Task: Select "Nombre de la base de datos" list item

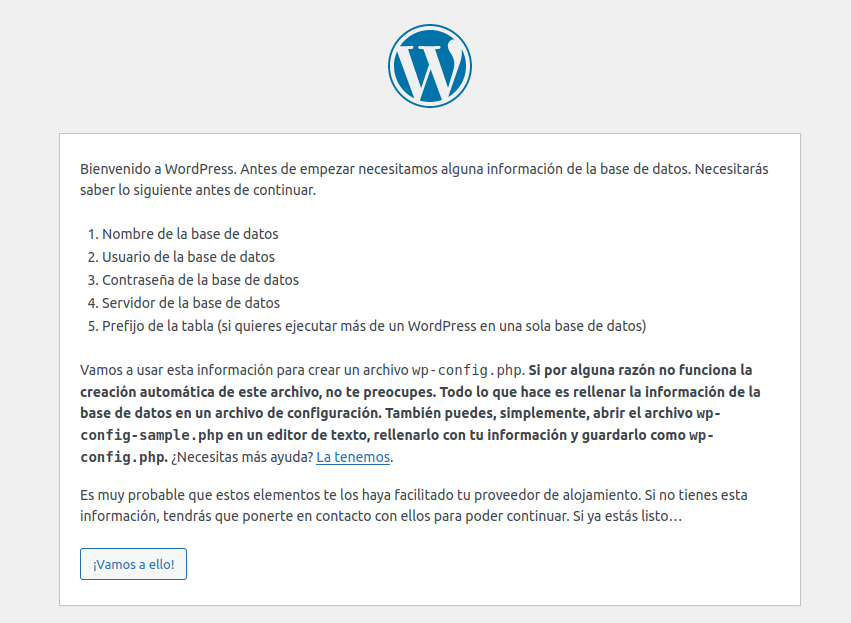Action: (x=190, y=234)
